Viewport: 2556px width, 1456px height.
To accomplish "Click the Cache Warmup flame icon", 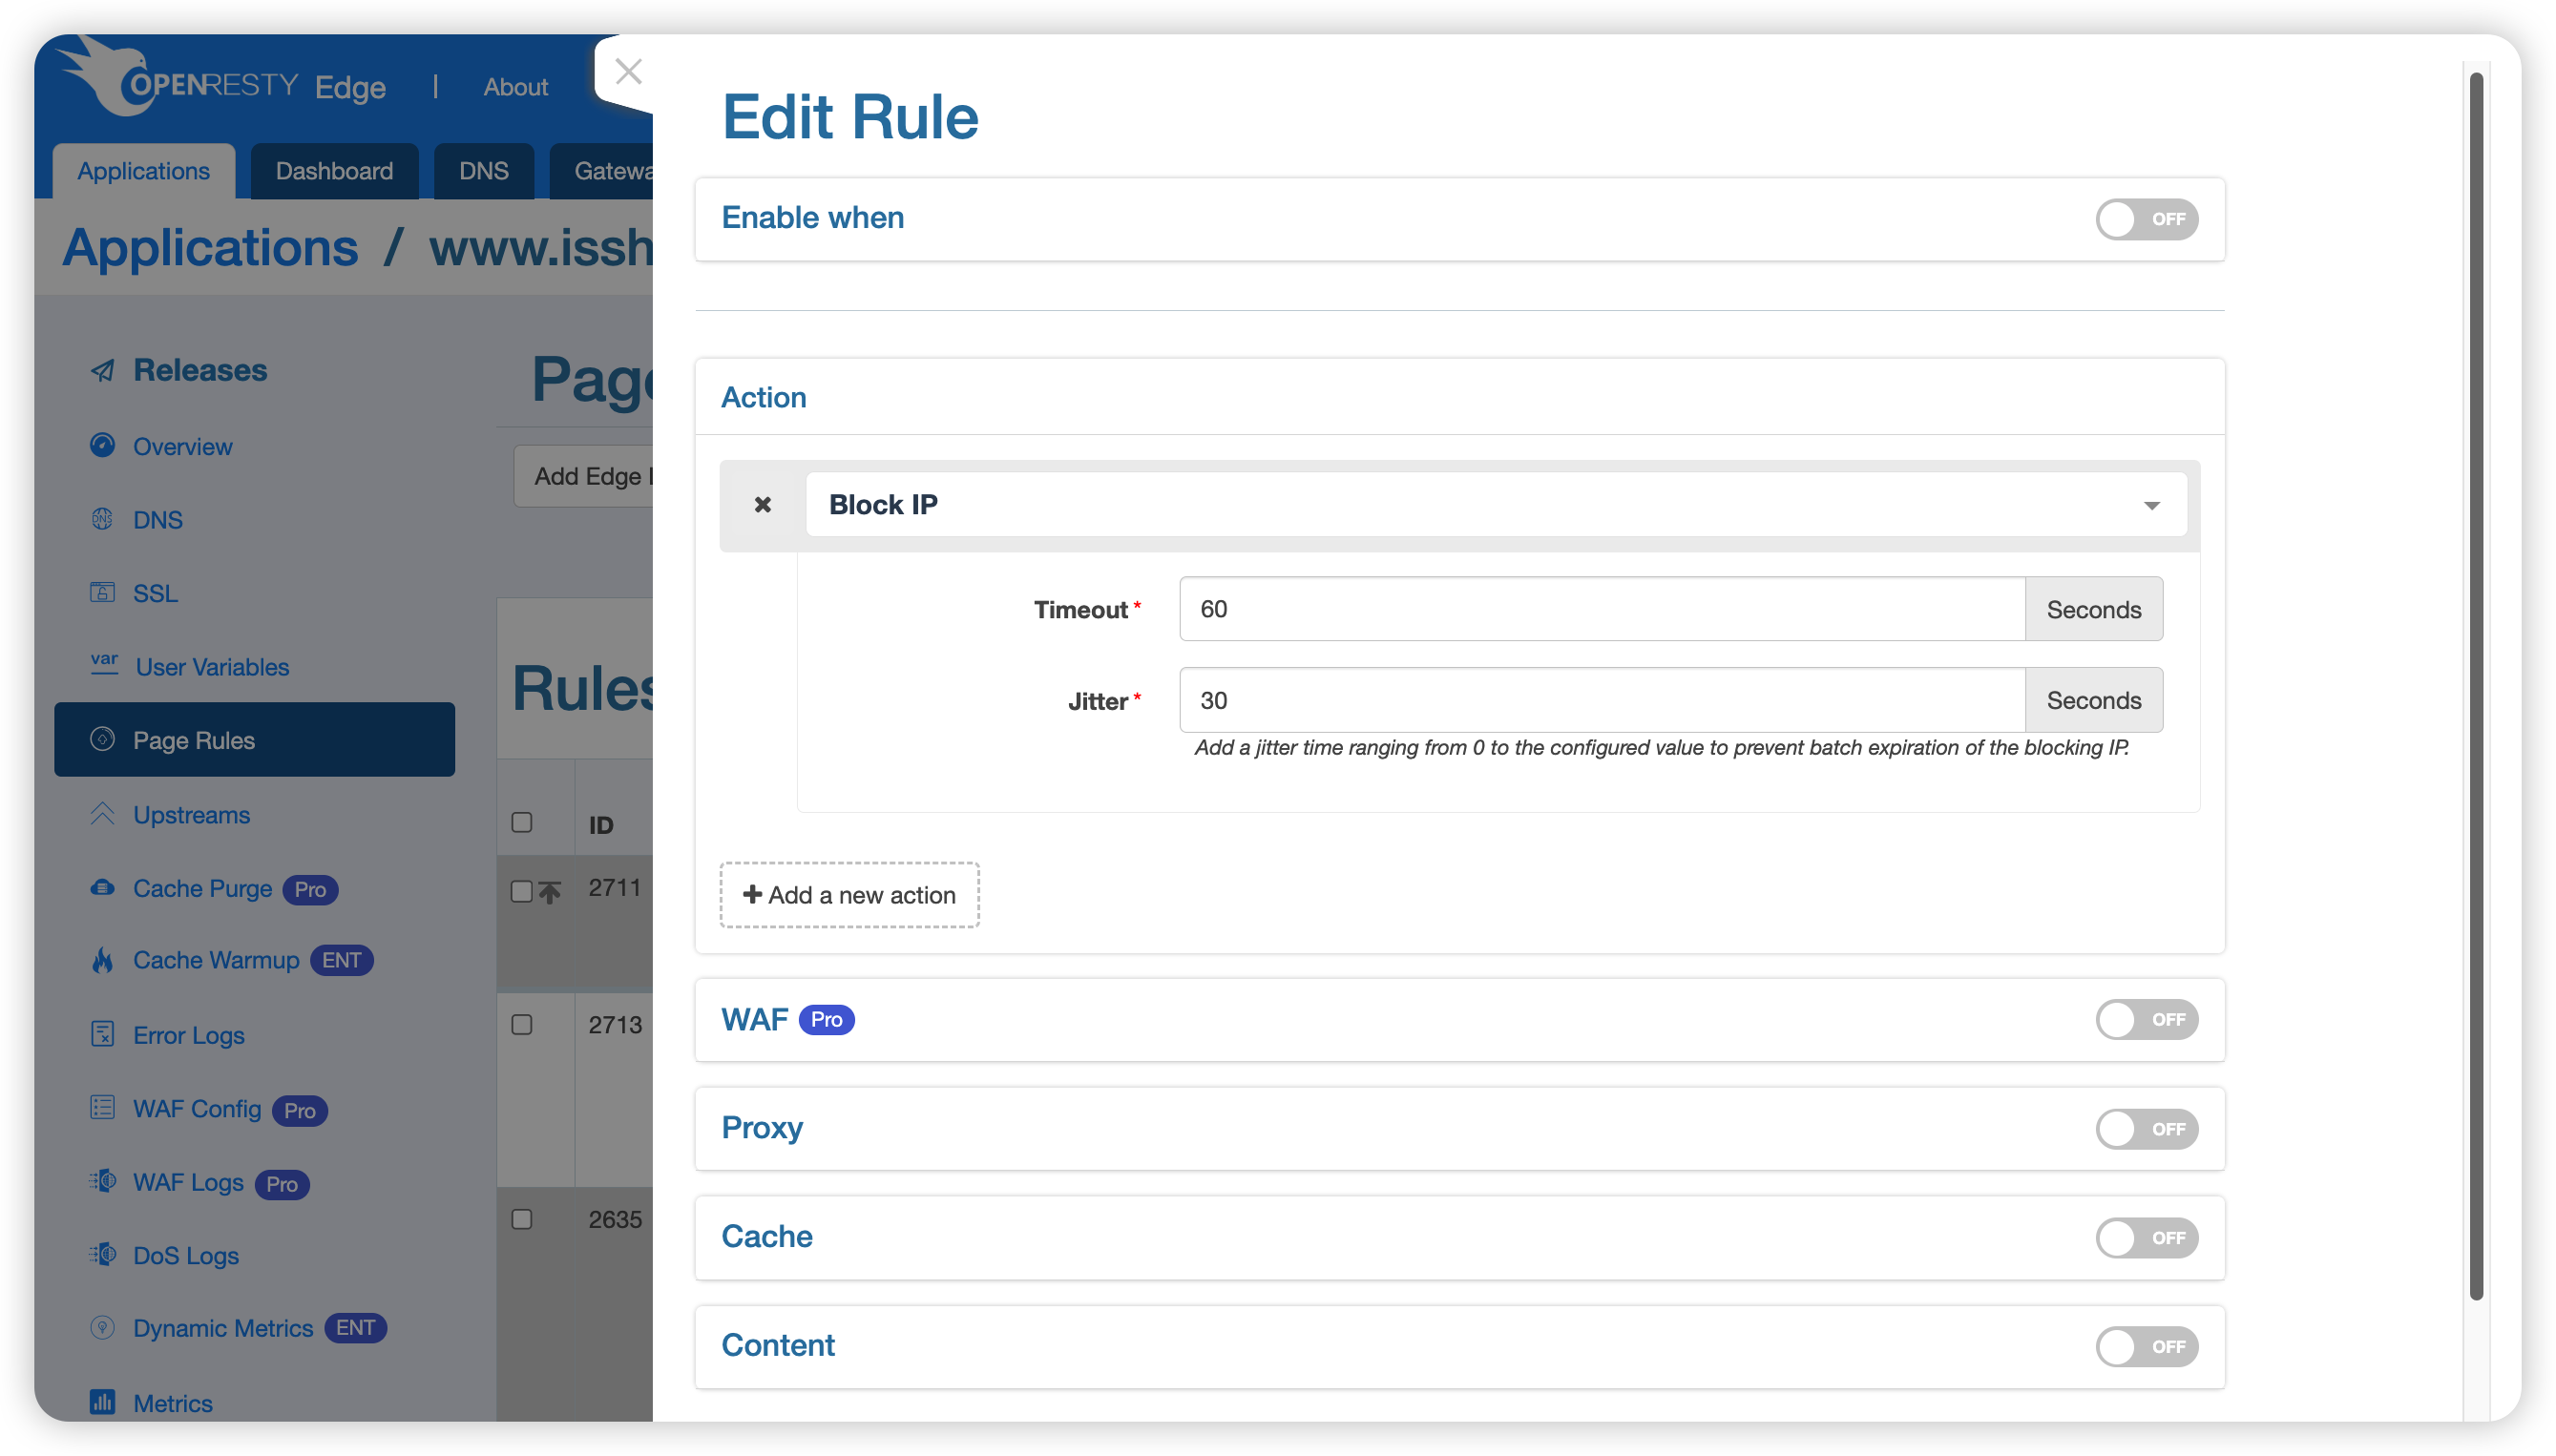I will click(x=102, y=960).
